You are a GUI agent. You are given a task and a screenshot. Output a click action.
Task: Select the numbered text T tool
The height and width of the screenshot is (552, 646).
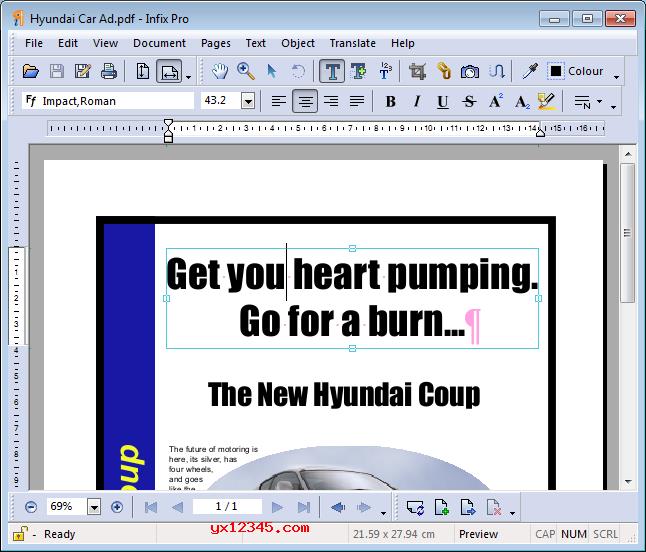pos(385,71)
